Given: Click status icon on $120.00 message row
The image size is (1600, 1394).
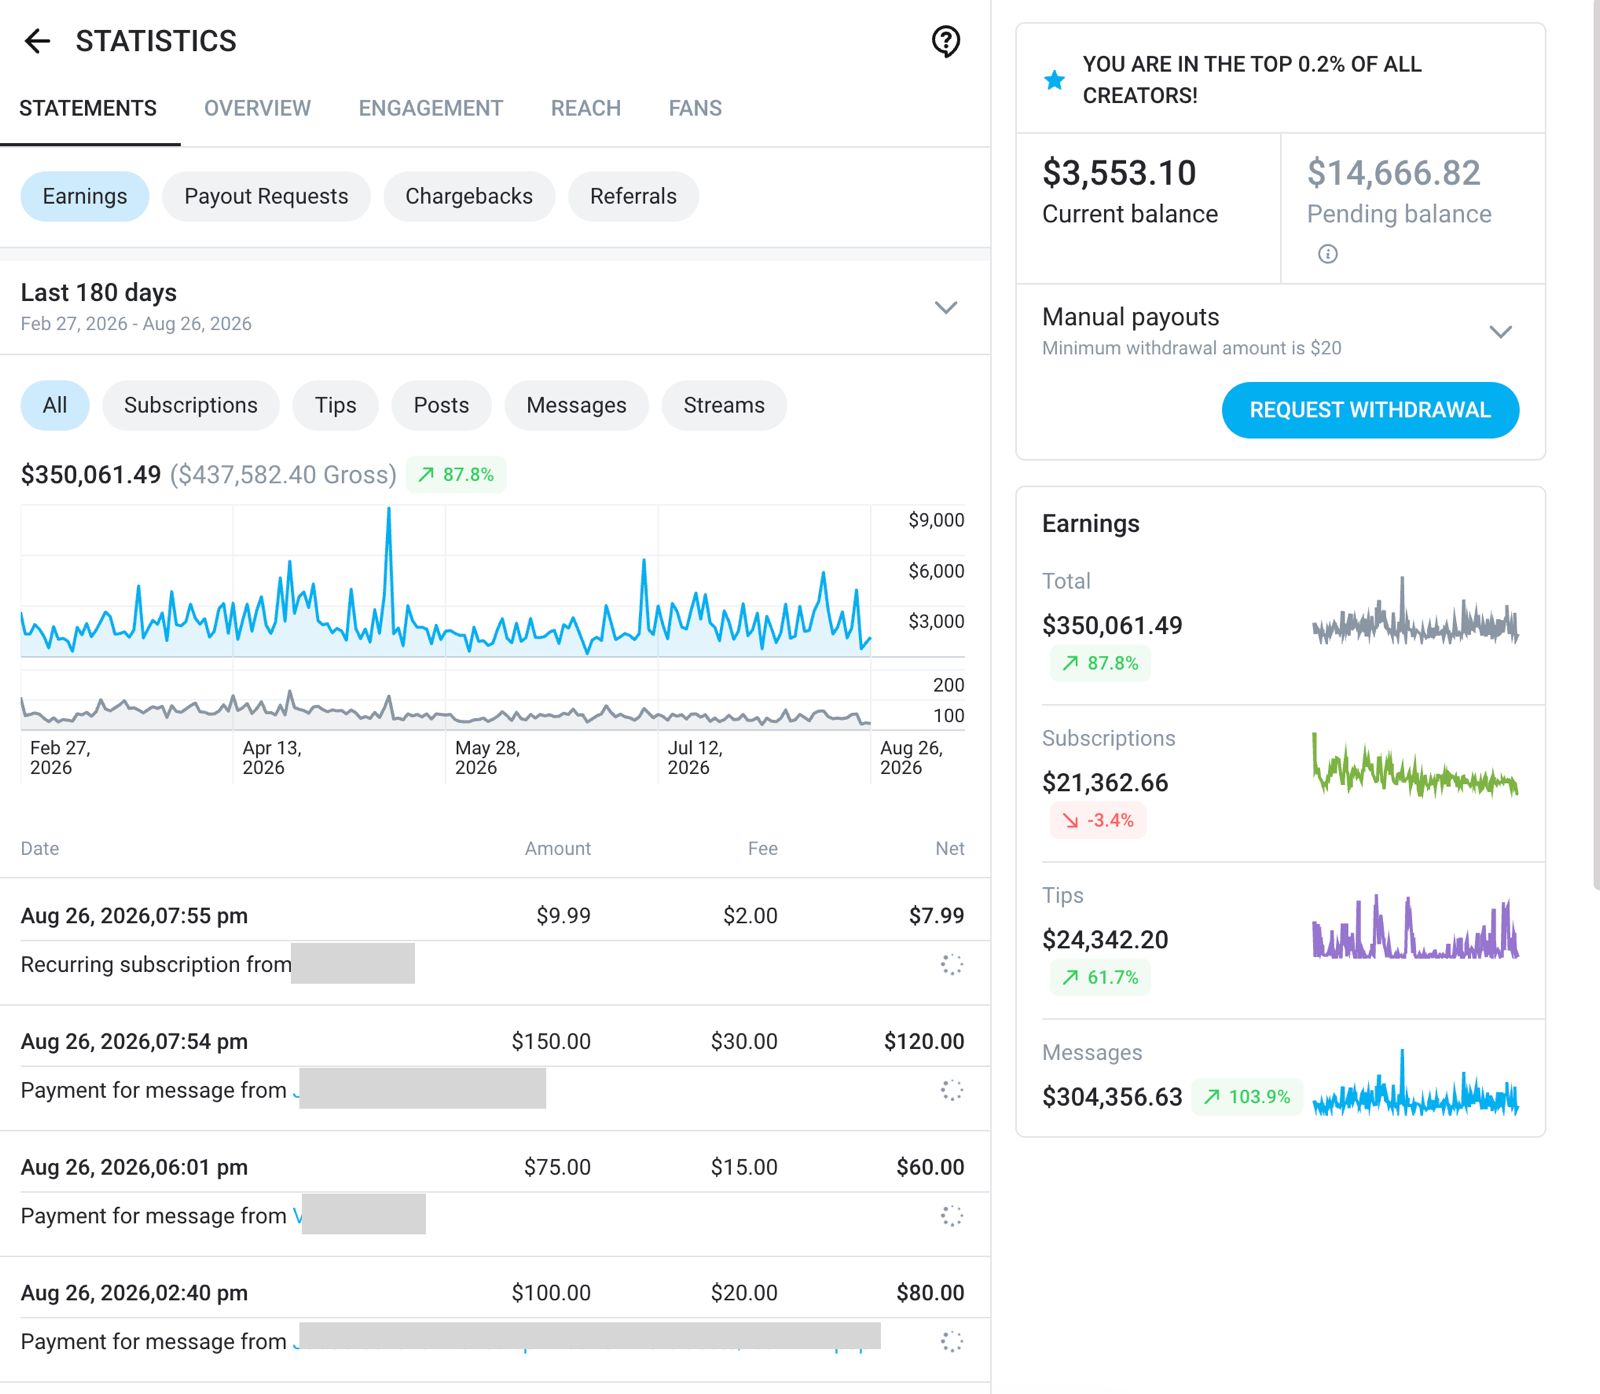Looking at the screenshot, I should click(x=952, y=1090).
